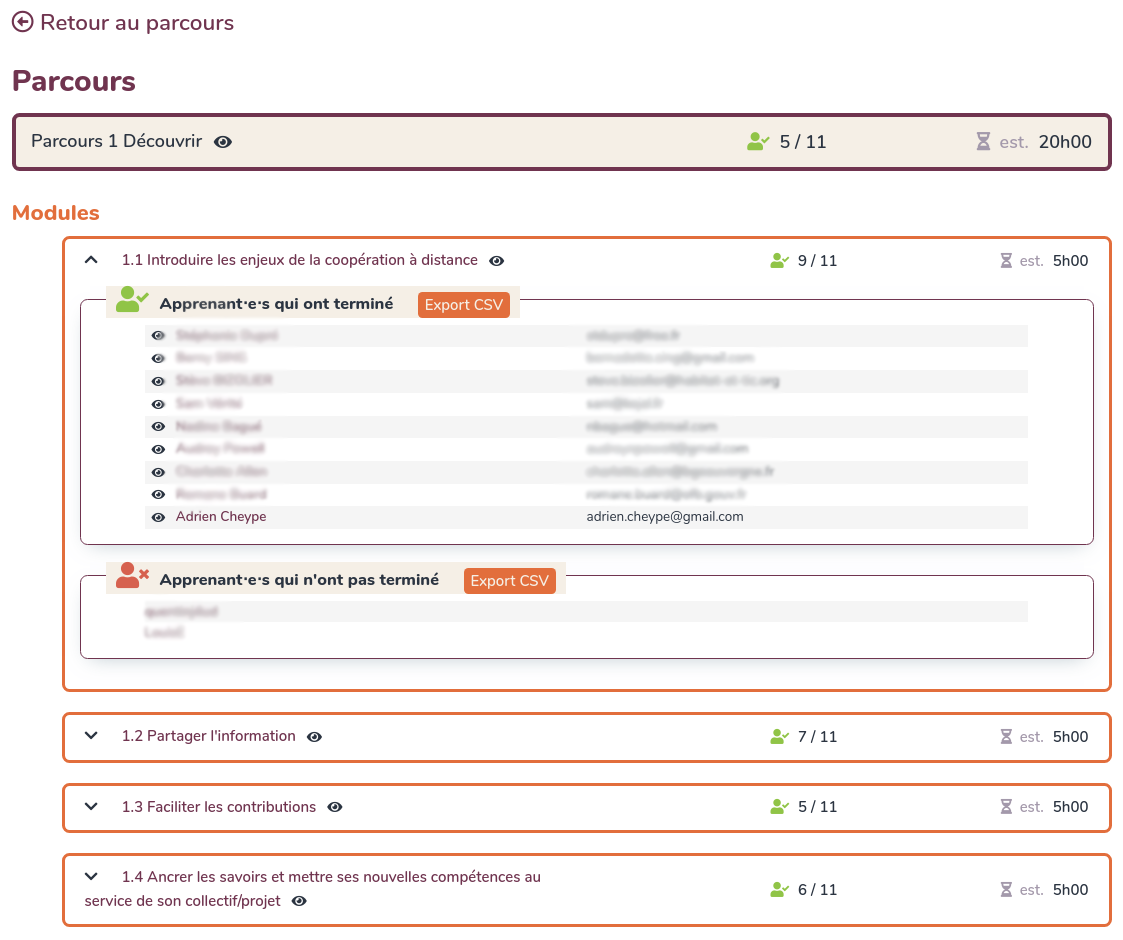Image resolution: width=1123 pixels, height=940 pixels.
Task: Click the green user icon beside 6 / 11
Action: (780, 890)
